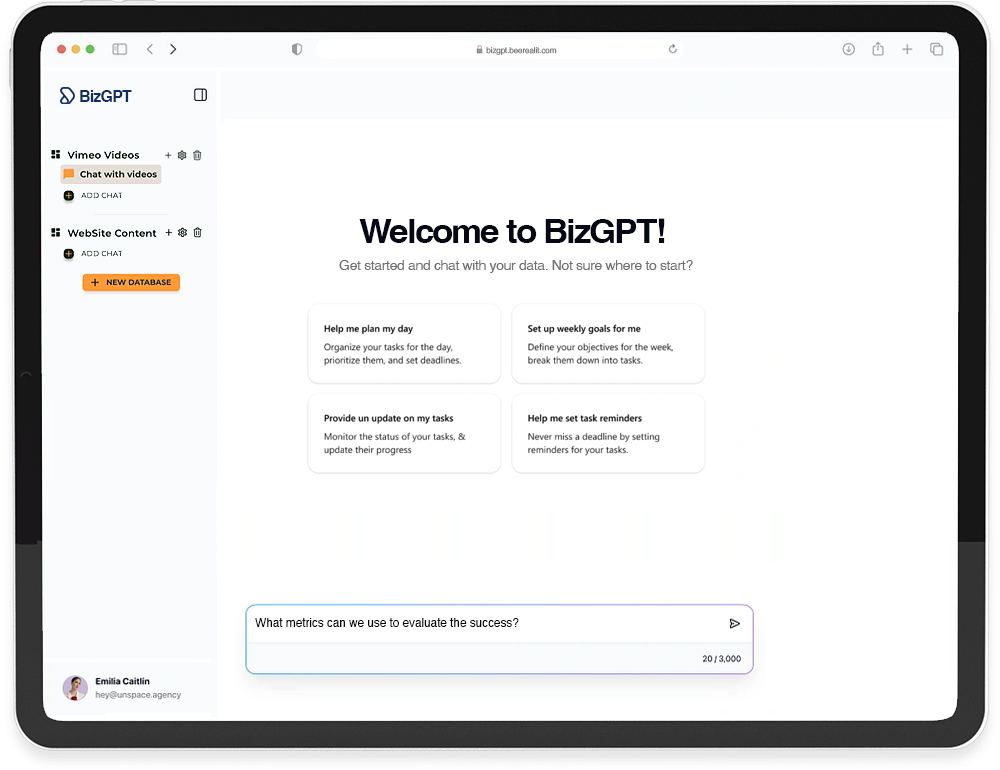Pick Help me set task reminders card
This screenshot has width=1000, height=770.
[608, 433]
